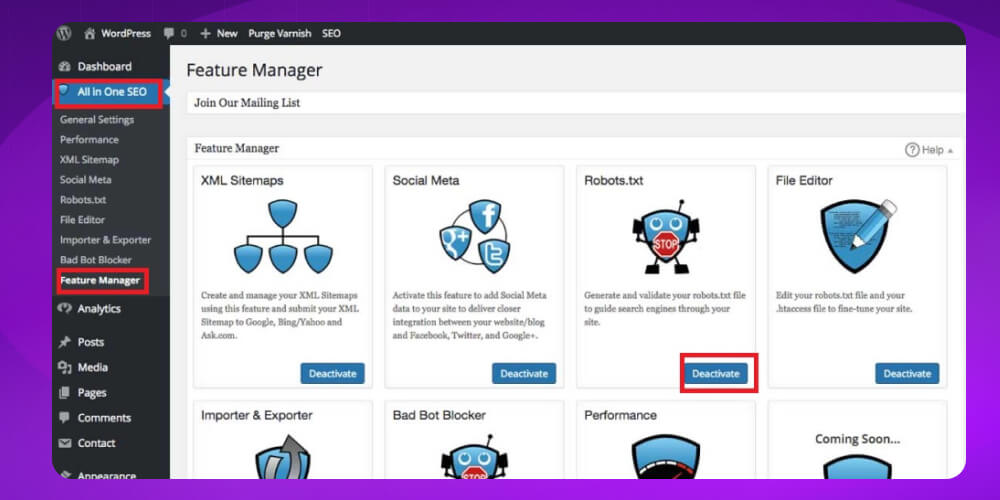Click the WordPress logo in admin bar
This screenshot has width=1000, height=500.
(64, 34)
